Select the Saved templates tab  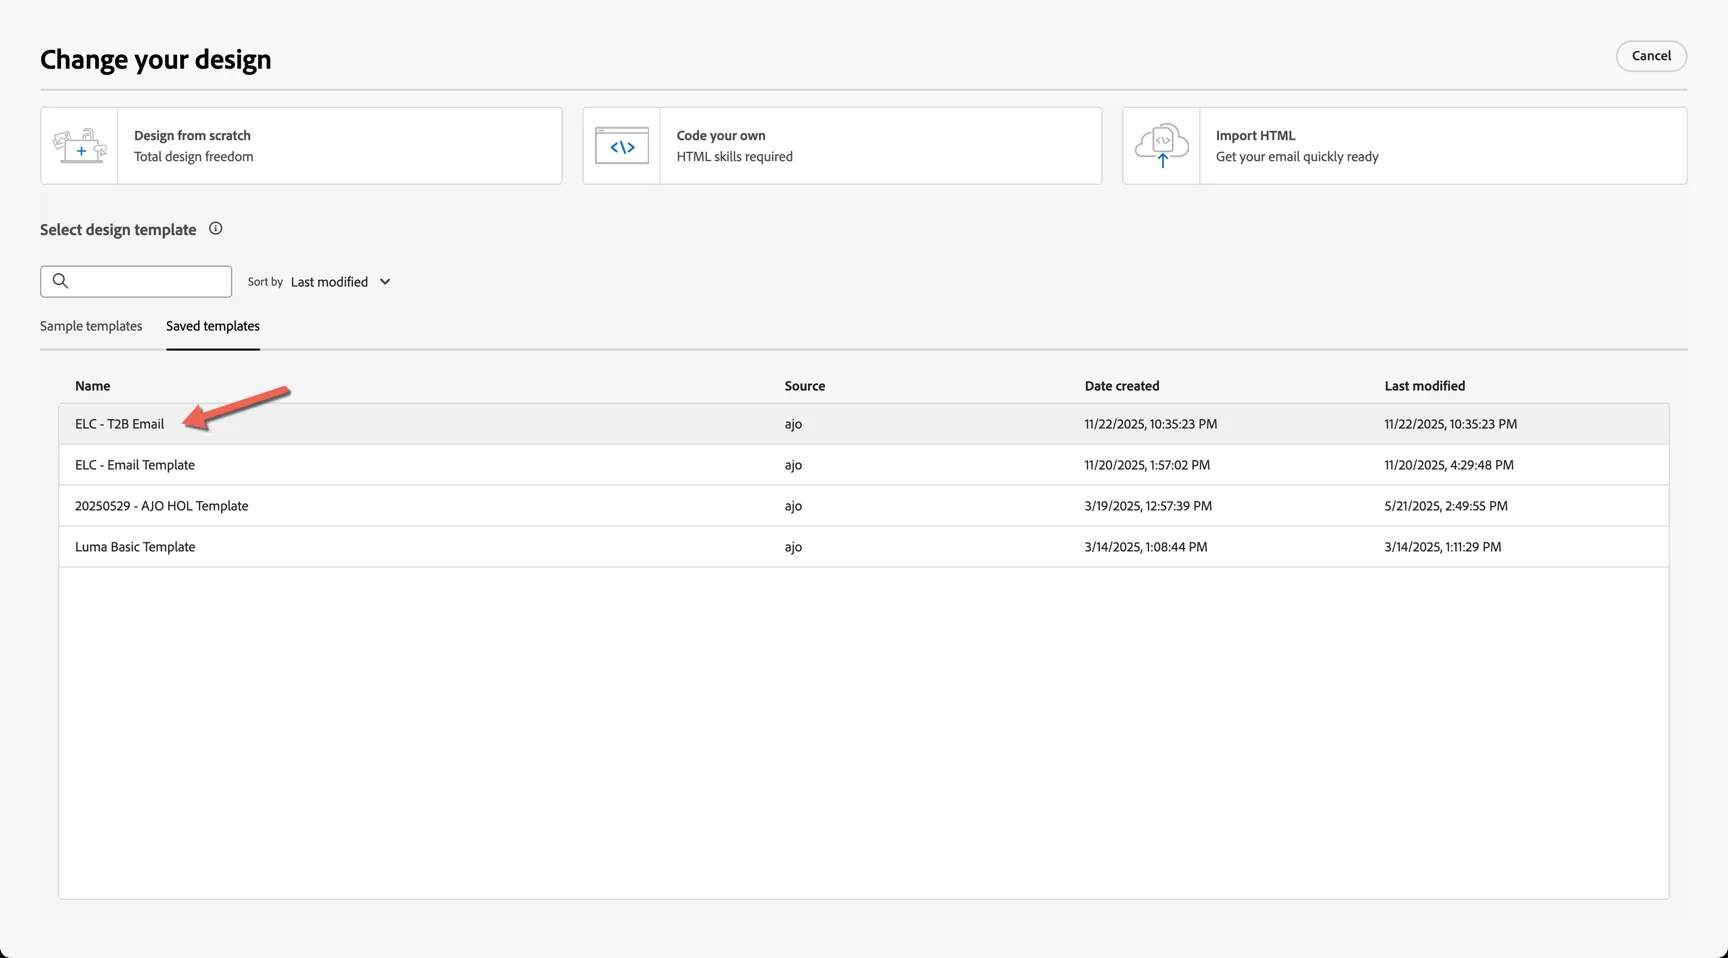[213, 326]
